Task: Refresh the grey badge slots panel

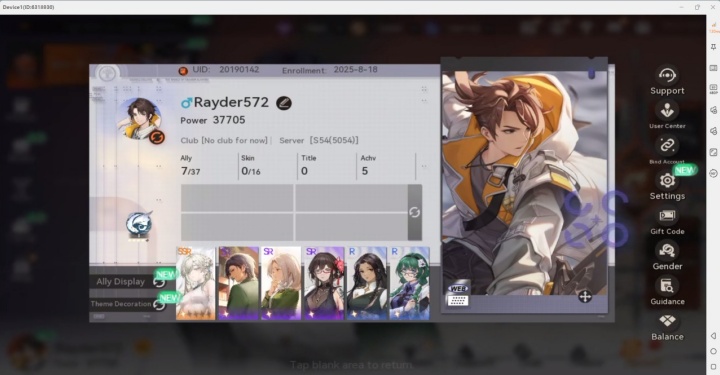Action: click(415, 212)
